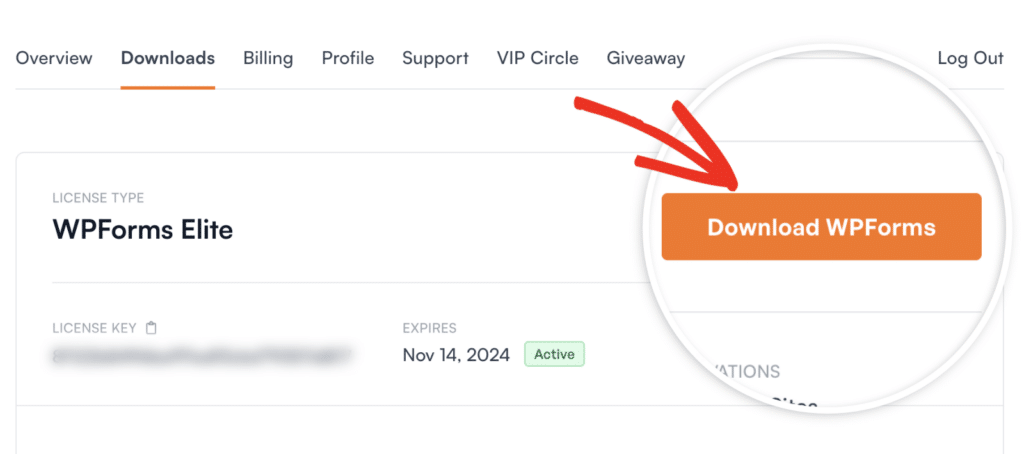This screenshot has height=454, width=1024.
Task: View the VIP Circle tab
Action: 538,58
